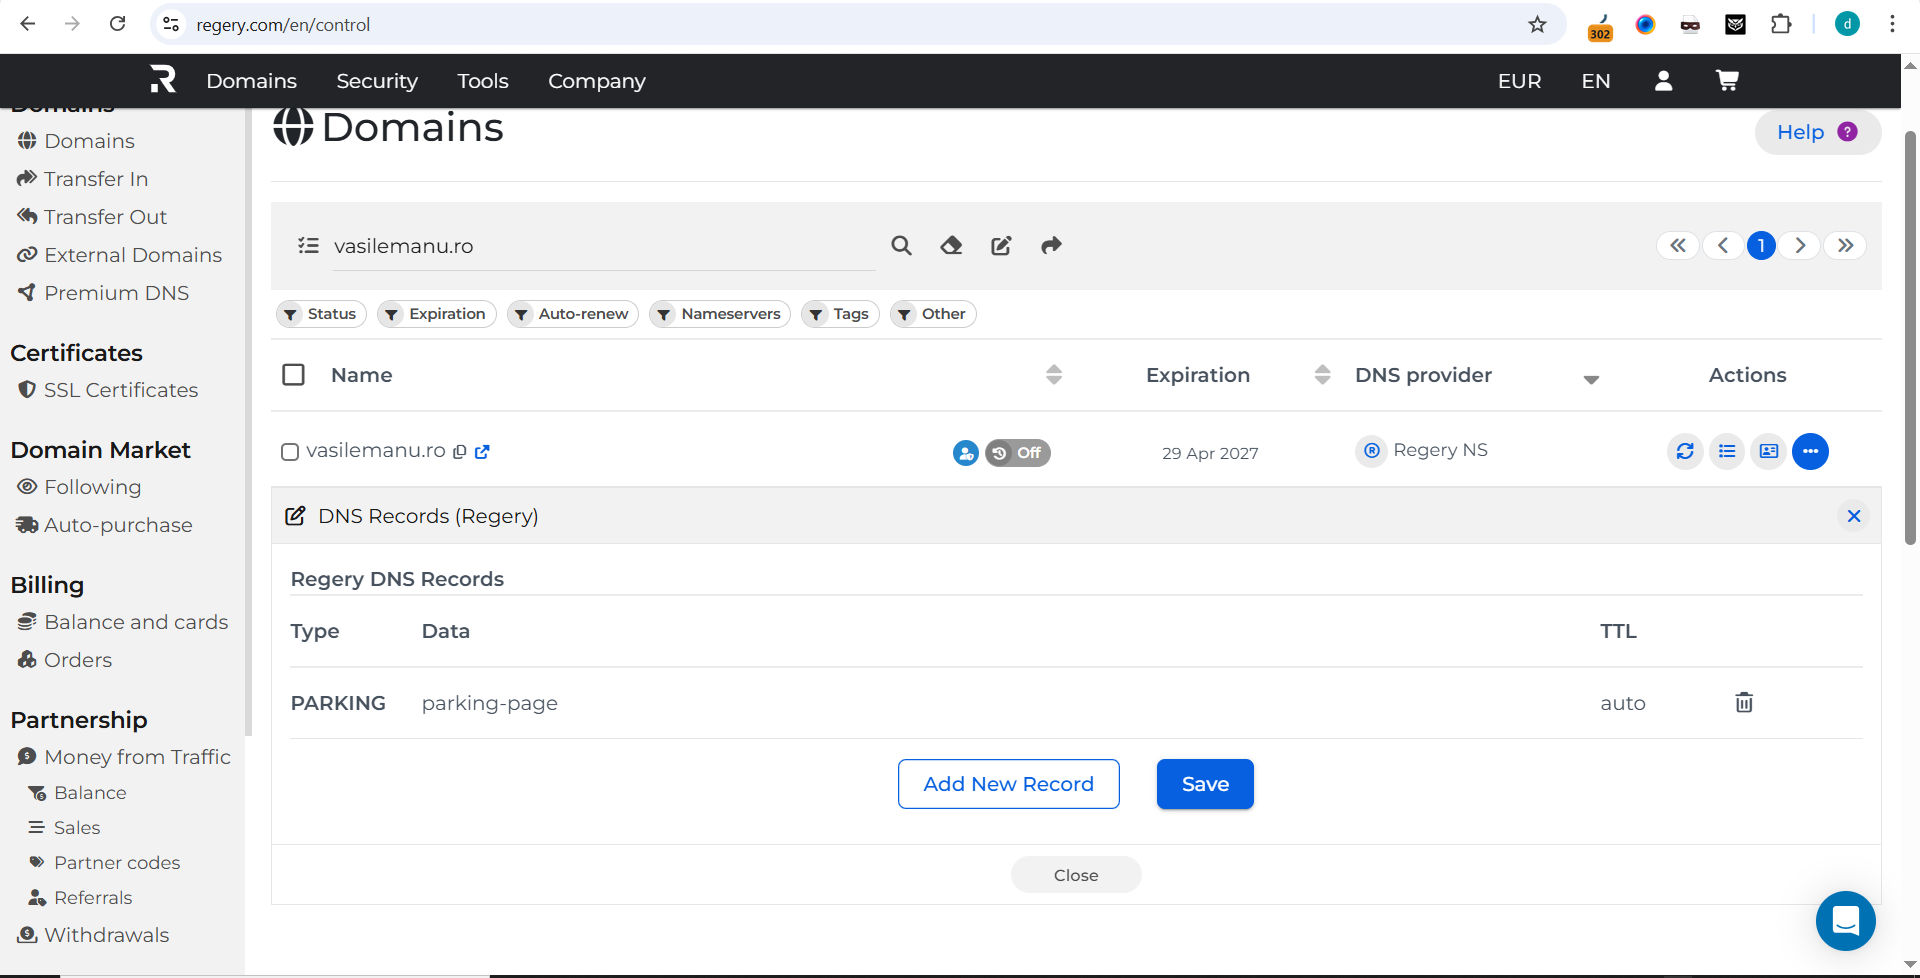The width and height of the screenshot is (1920, 978).
Task: Open DNS records list icon for vasilemanu.ro
Action: [x=1727, y=451]
